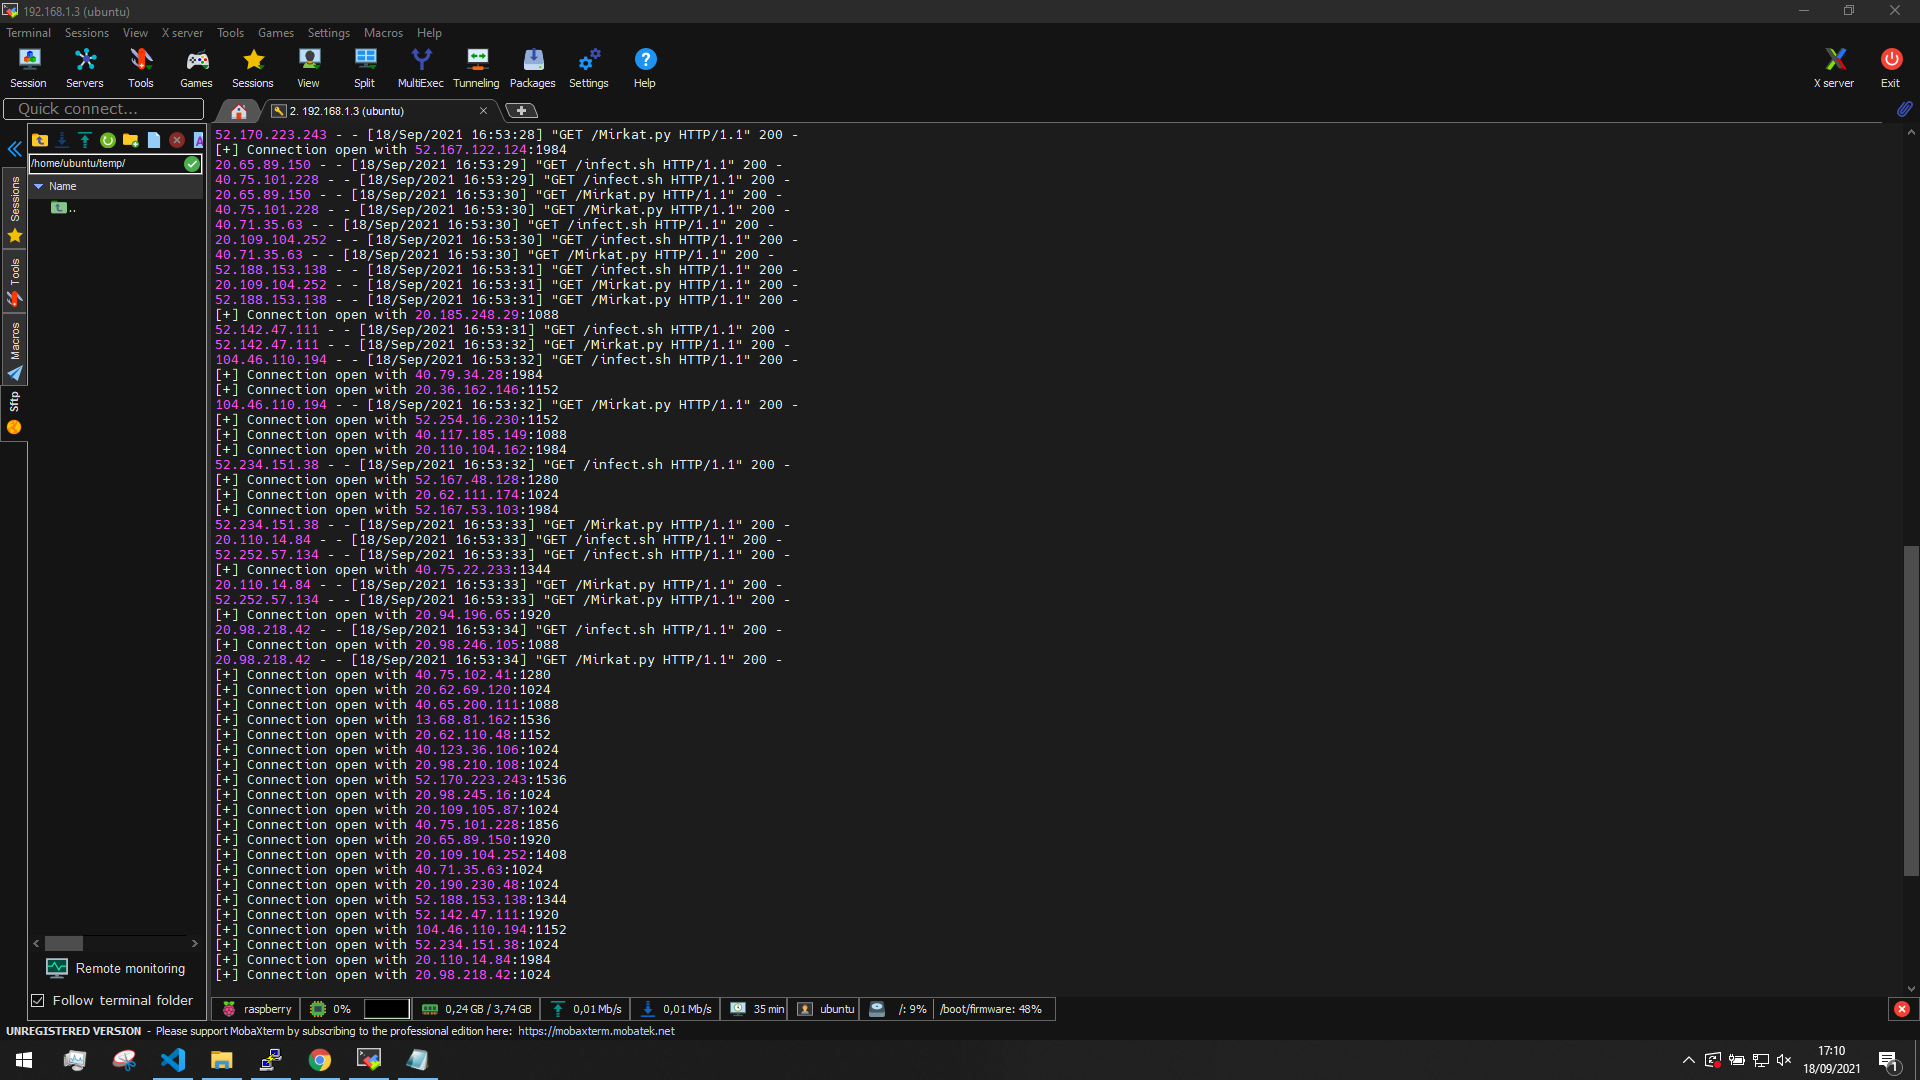Toggle the Follow terminal folder checkbox
This screenshot has width=1920, height=1080.
(38, 1000)
